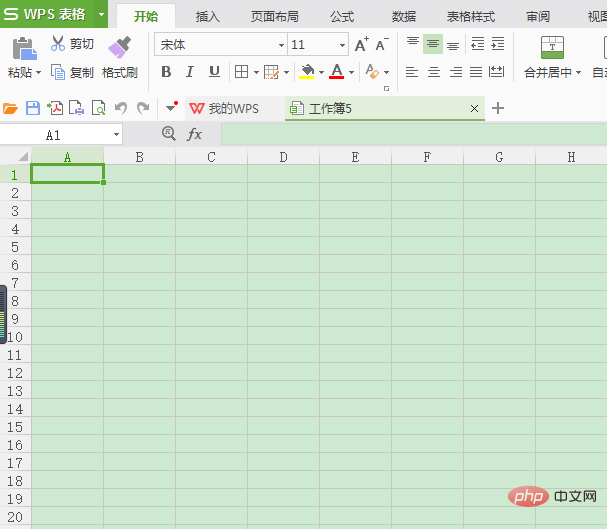Click the export to PDF icon
Viewport: 607px width, 529px height.
point(55,108)
